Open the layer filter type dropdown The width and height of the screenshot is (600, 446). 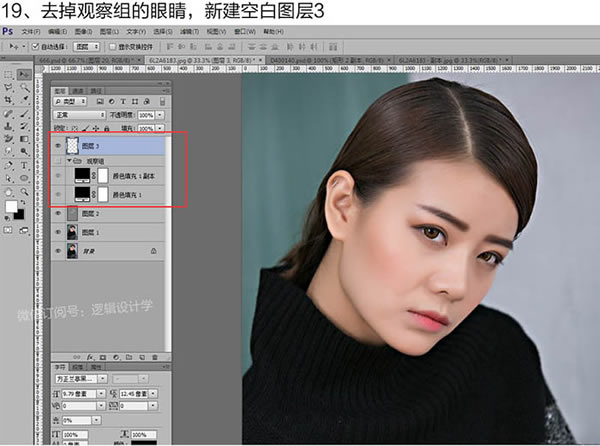coord(70,101)
